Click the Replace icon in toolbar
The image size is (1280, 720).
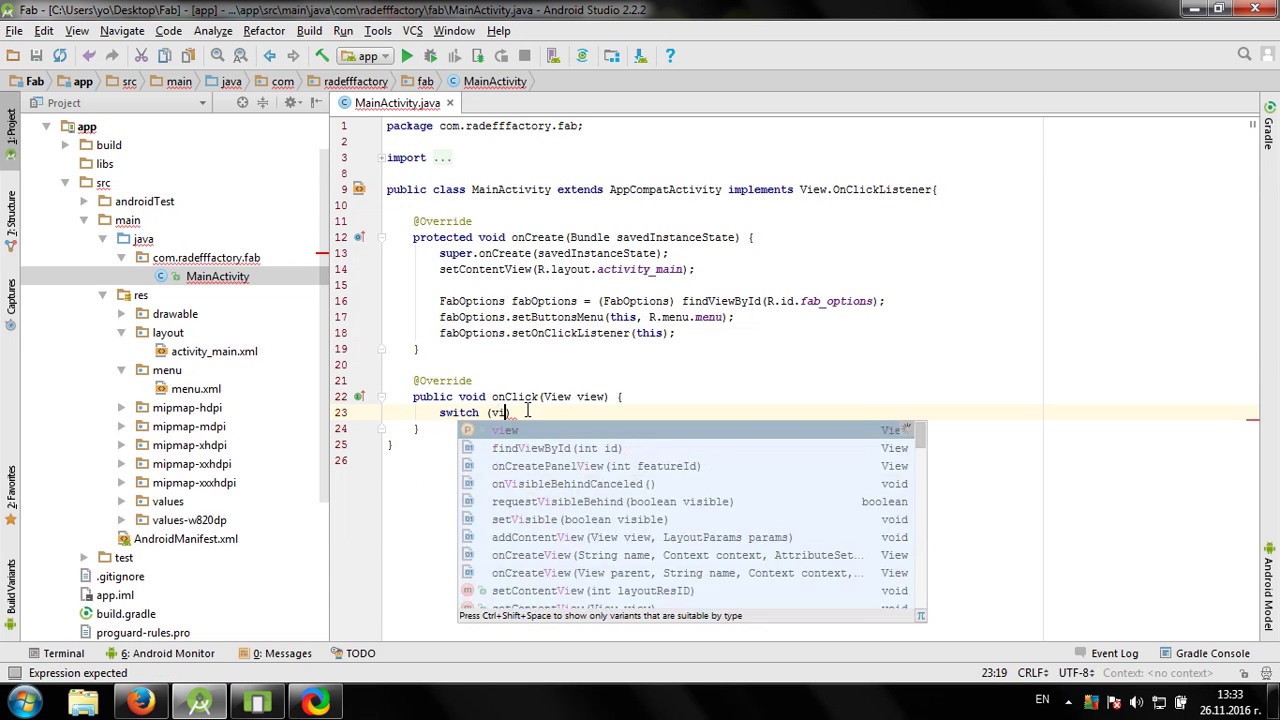coord(240,56)
